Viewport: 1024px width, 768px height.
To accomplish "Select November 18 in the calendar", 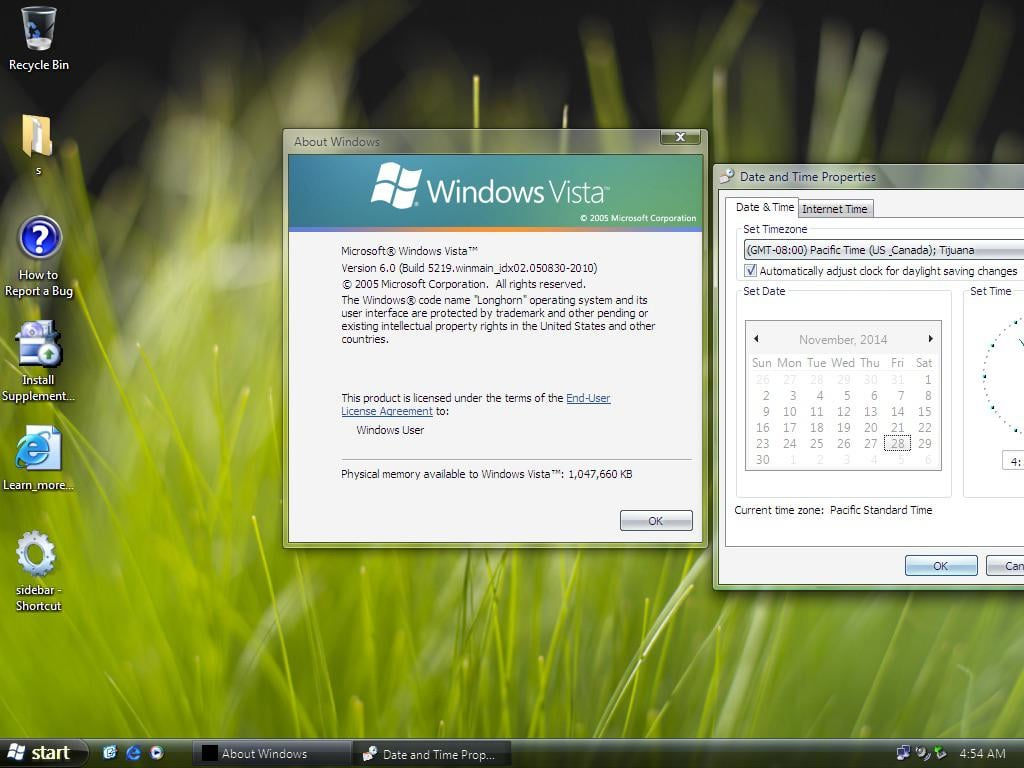I will coord(816,427).
